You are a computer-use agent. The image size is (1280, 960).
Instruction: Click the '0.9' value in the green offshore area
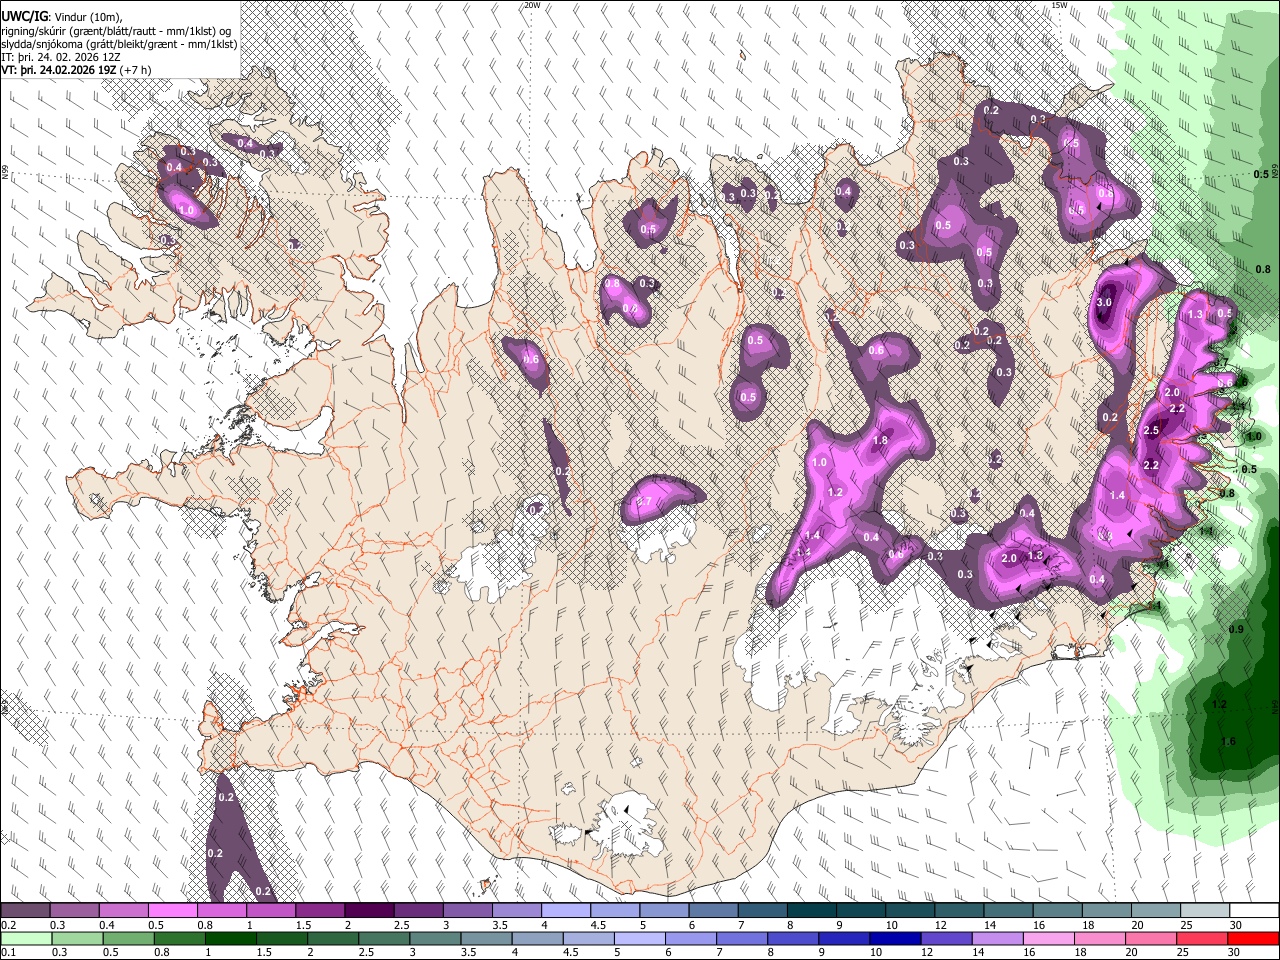tap(1236, 630)
